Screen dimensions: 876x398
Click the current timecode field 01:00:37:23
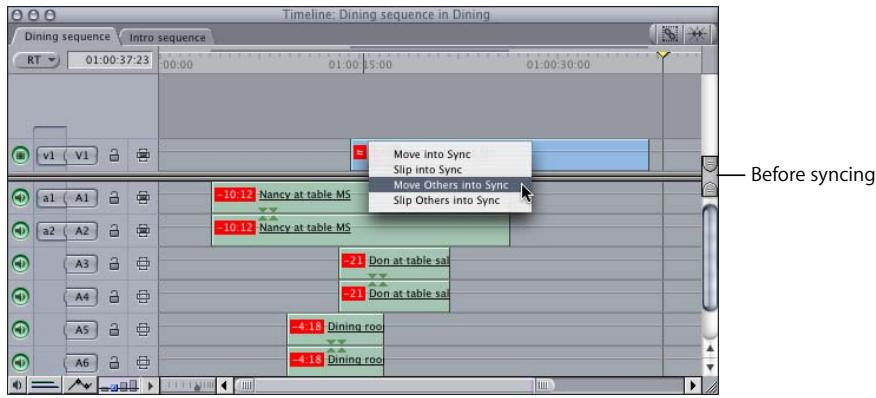(x=110, y=60)
